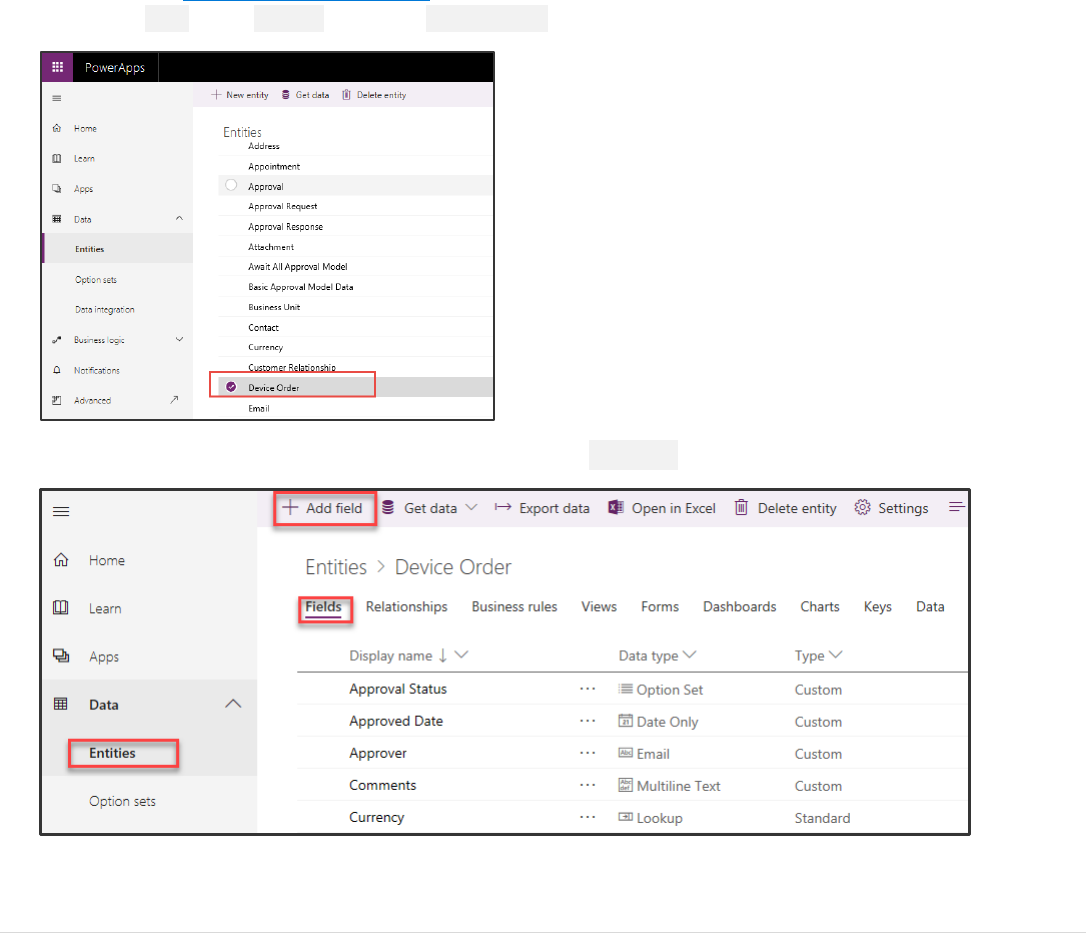The image size is (1086, 933).
Task: Open the Email entity
Action: (x=259, y=409)
